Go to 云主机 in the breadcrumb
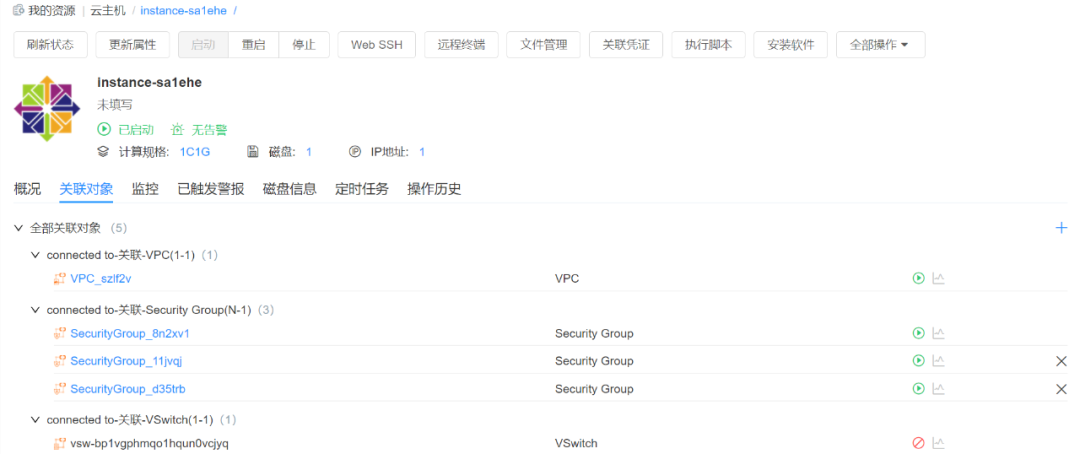1080x454 pixels. [x=108, y=11]
